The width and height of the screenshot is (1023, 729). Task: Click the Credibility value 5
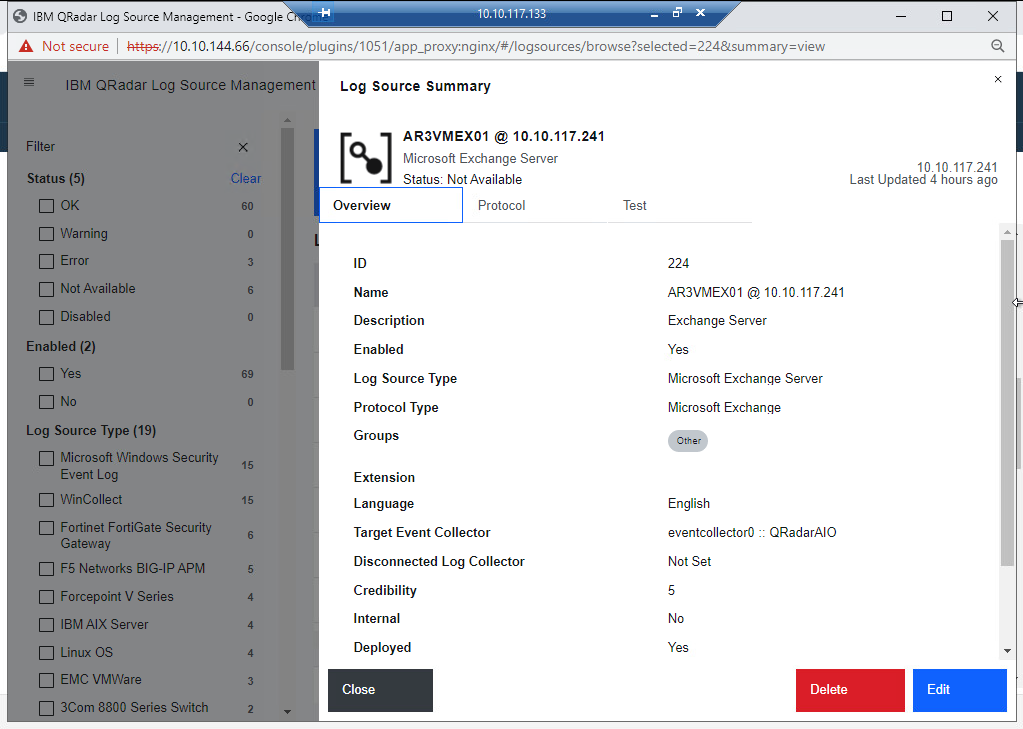pos(671,591)
